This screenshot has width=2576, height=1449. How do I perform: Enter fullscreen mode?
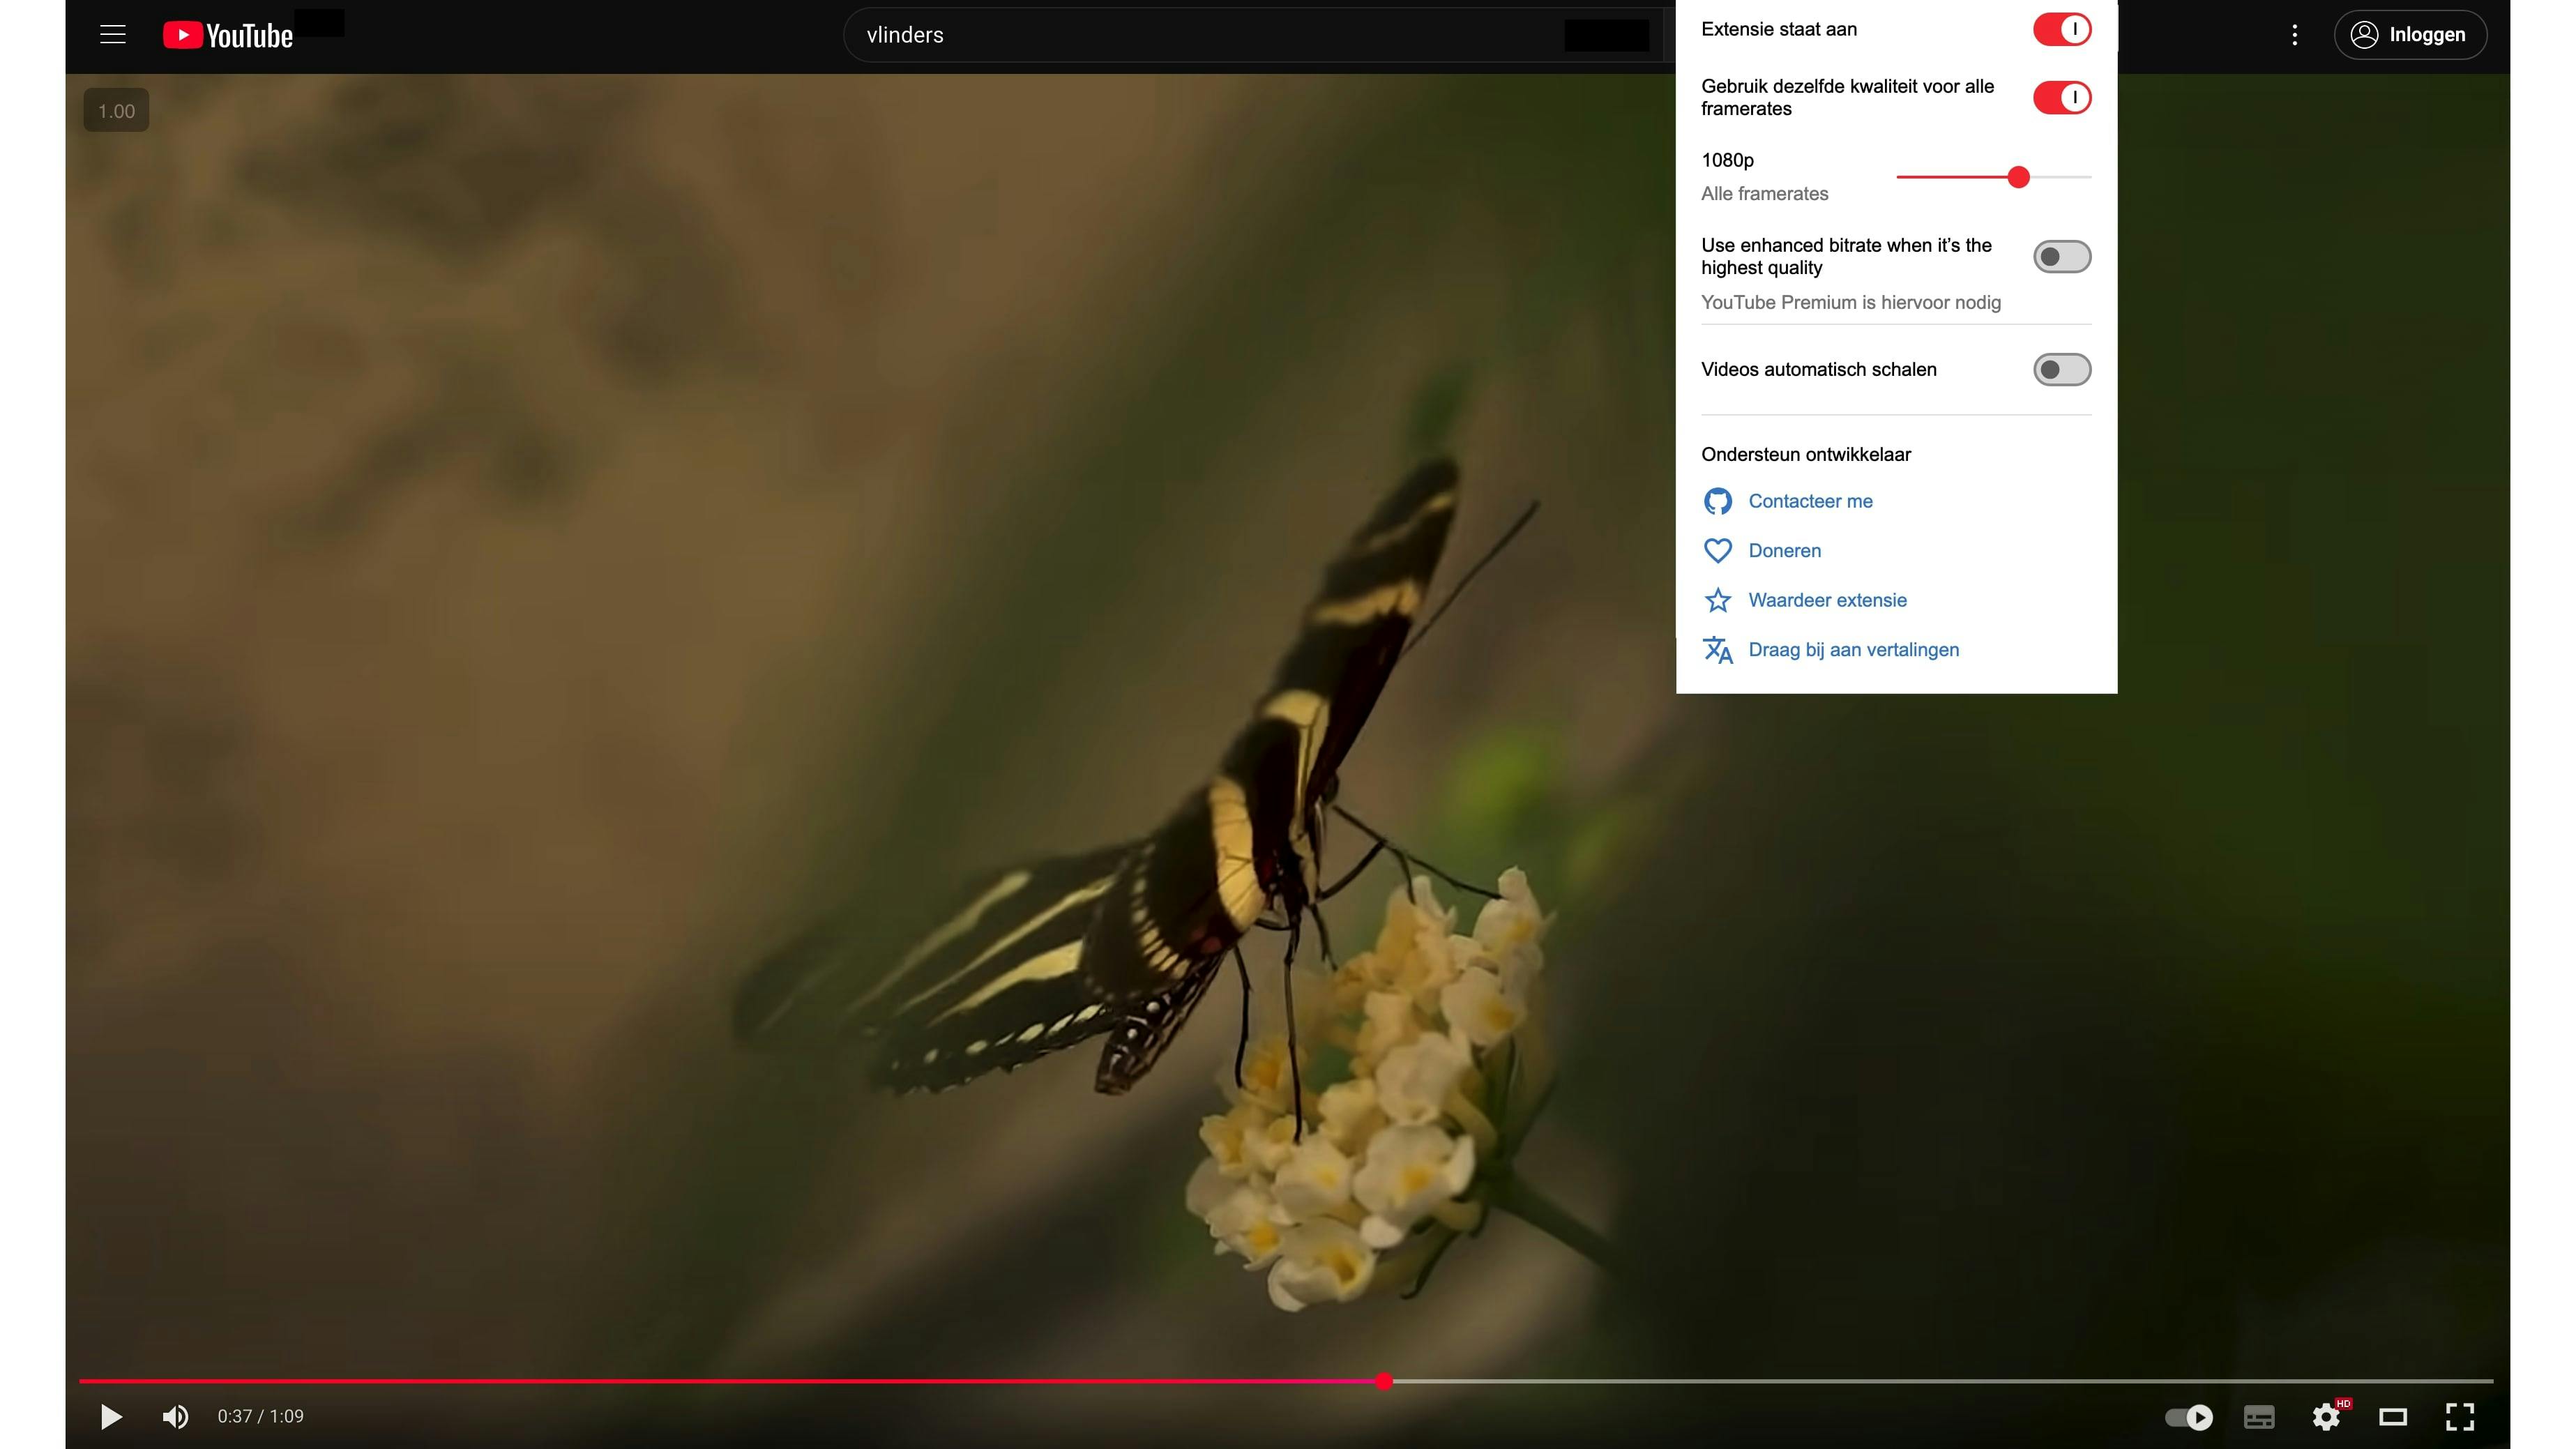[2460, 1416]
